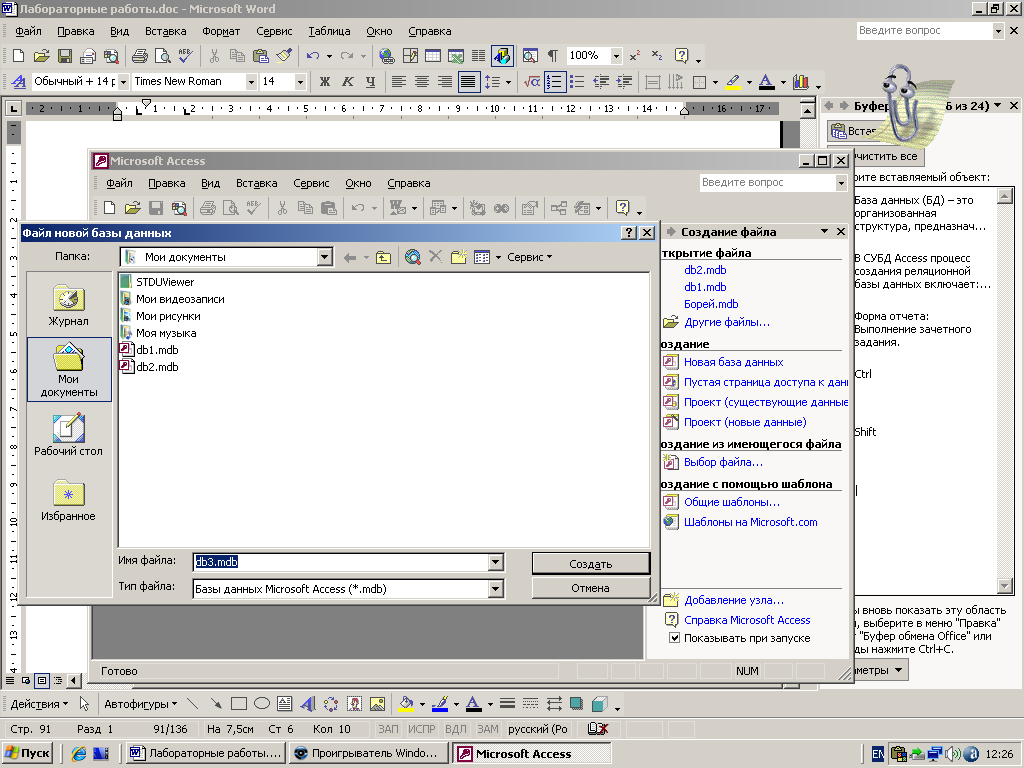This screenshot has height=768, width=1024.
Task: Click Проигрыватель Windows taskbar button
Action: [368, 753]
